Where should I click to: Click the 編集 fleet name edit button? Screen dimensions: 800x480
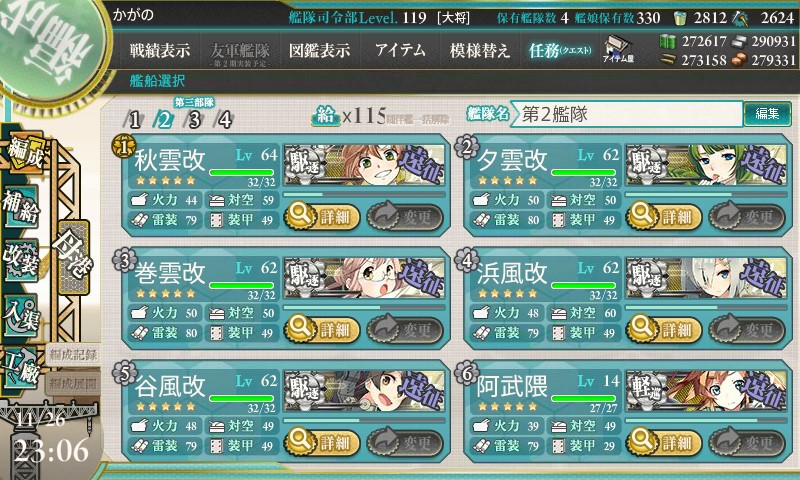point(767,114)
